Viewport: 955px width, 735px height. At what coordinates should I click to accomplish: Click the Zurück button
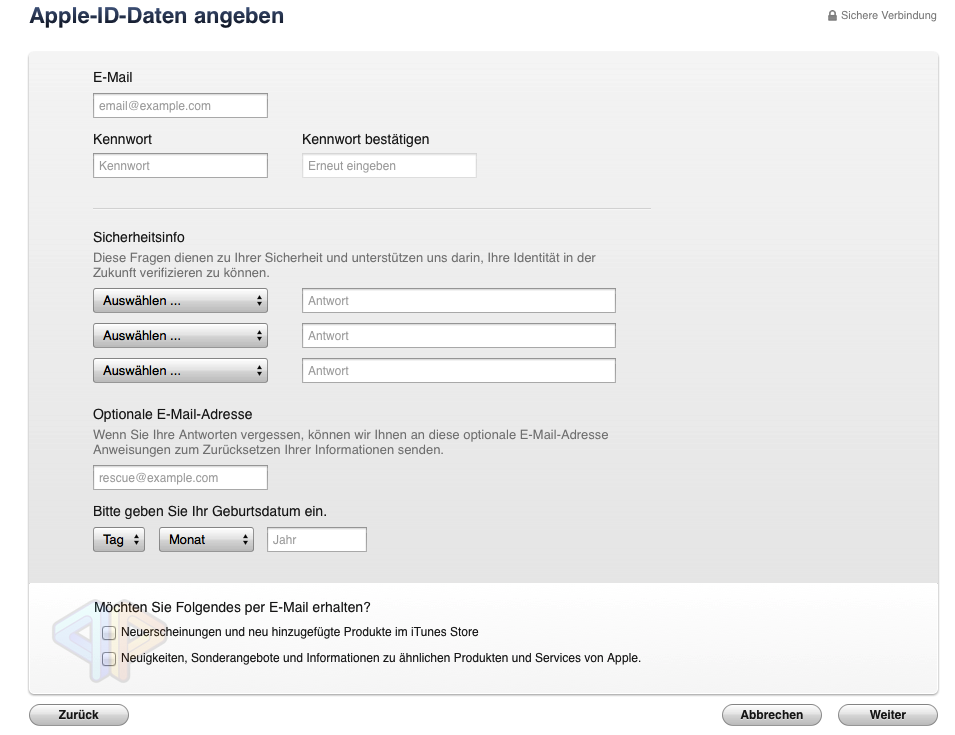coord(78,714)
